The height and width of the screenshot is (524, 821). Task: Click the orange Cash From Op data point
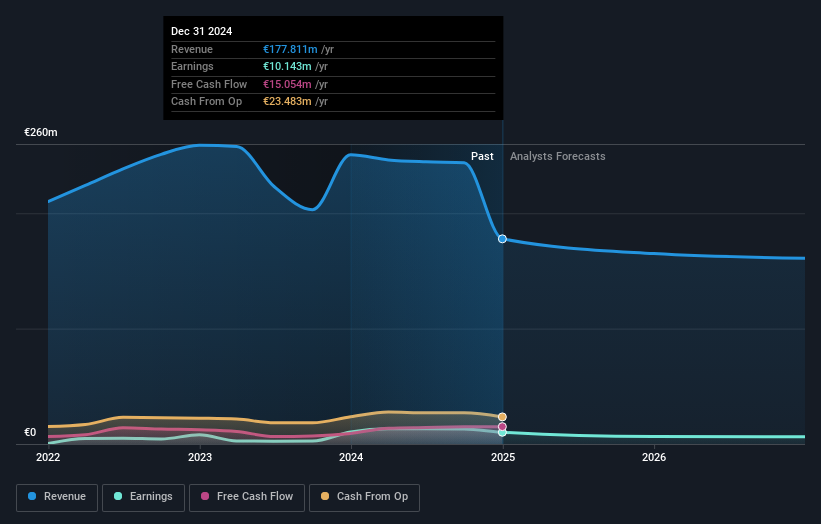502,417
